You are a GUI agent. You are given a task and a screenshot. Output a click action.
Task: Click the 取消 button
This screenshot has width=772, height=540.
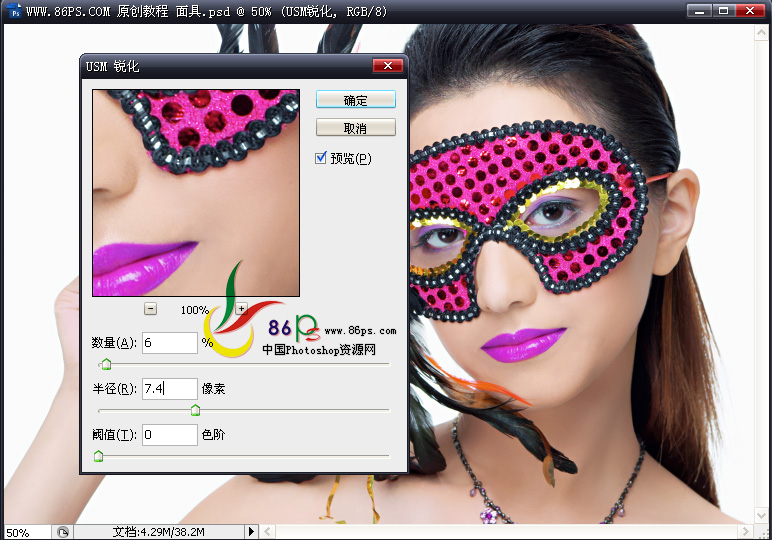pyautogui.click(x=355, y=127)
